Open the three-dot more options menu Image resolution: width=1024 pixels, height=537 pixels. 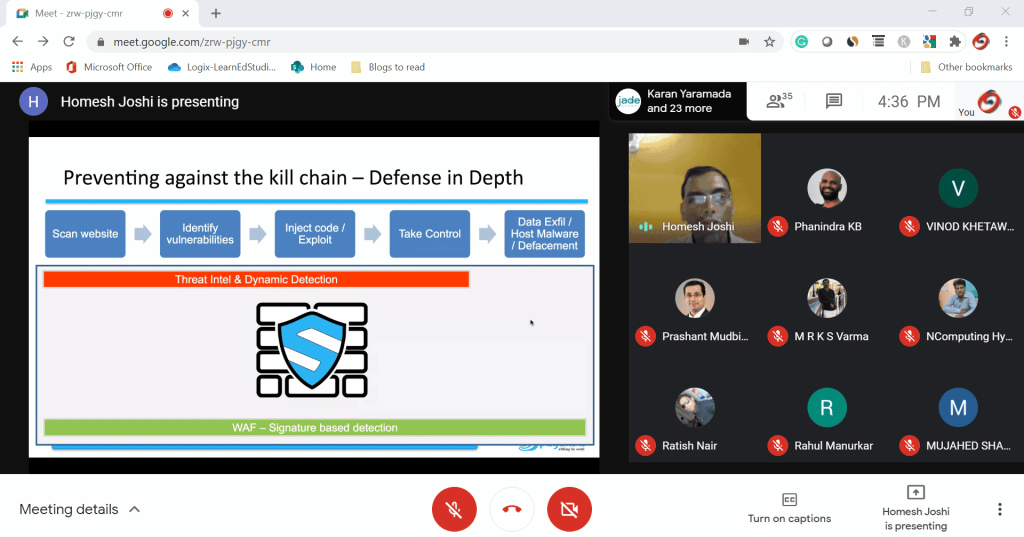pos(999,509)
